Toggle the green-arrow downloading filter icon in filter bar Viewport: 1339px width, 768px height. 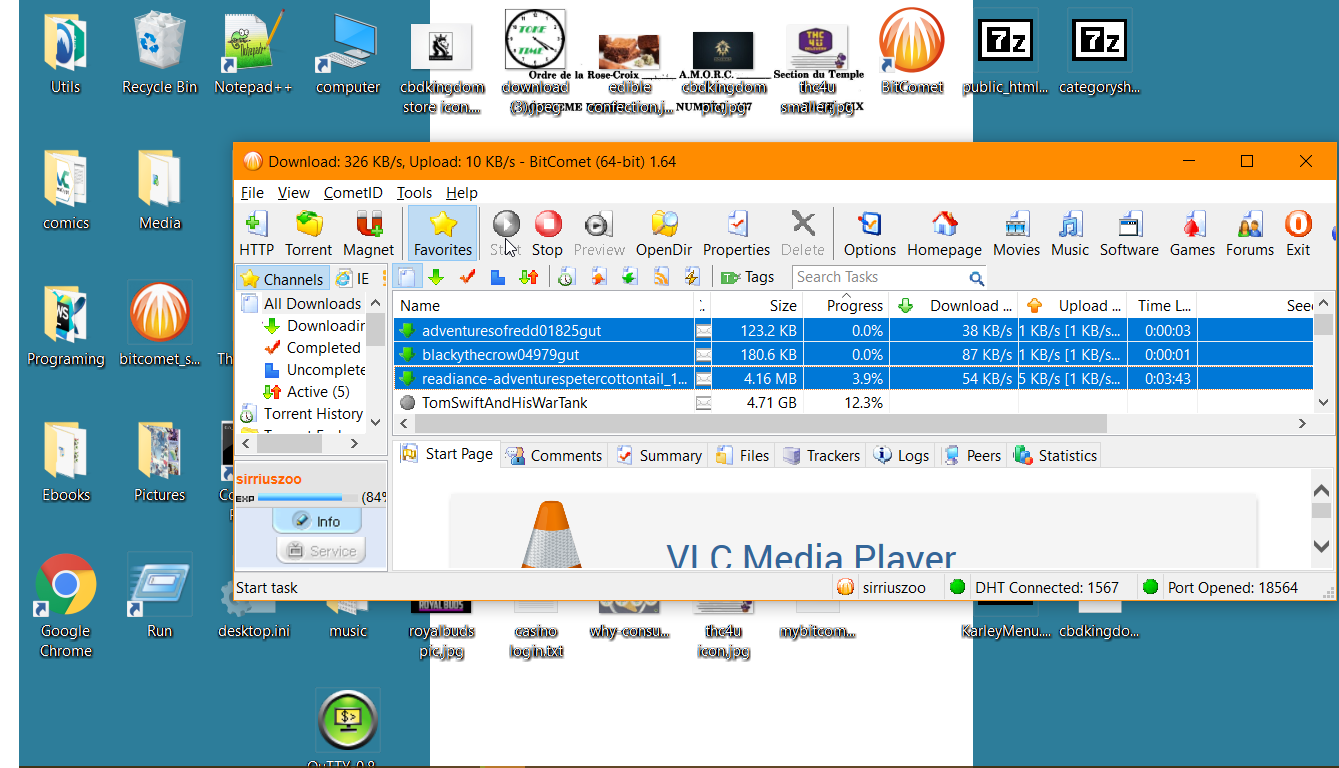tap(436, 277)
